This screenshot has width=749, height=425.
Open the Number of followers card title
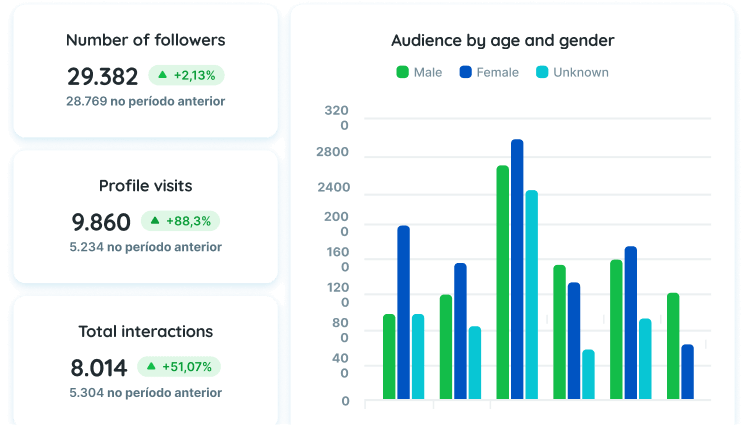click(146, 40)
